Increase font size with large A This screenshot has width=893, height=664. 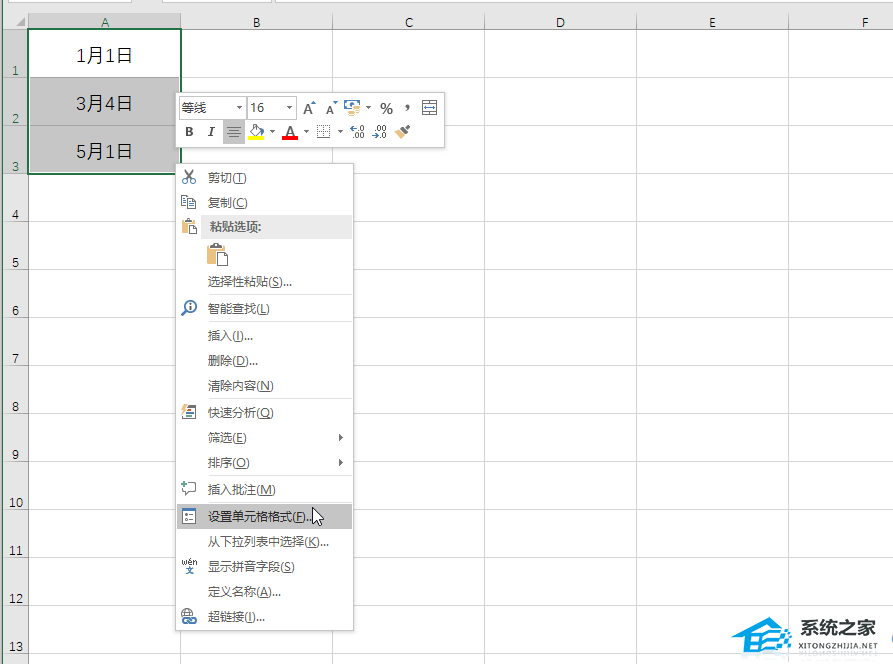pos(309,108)
